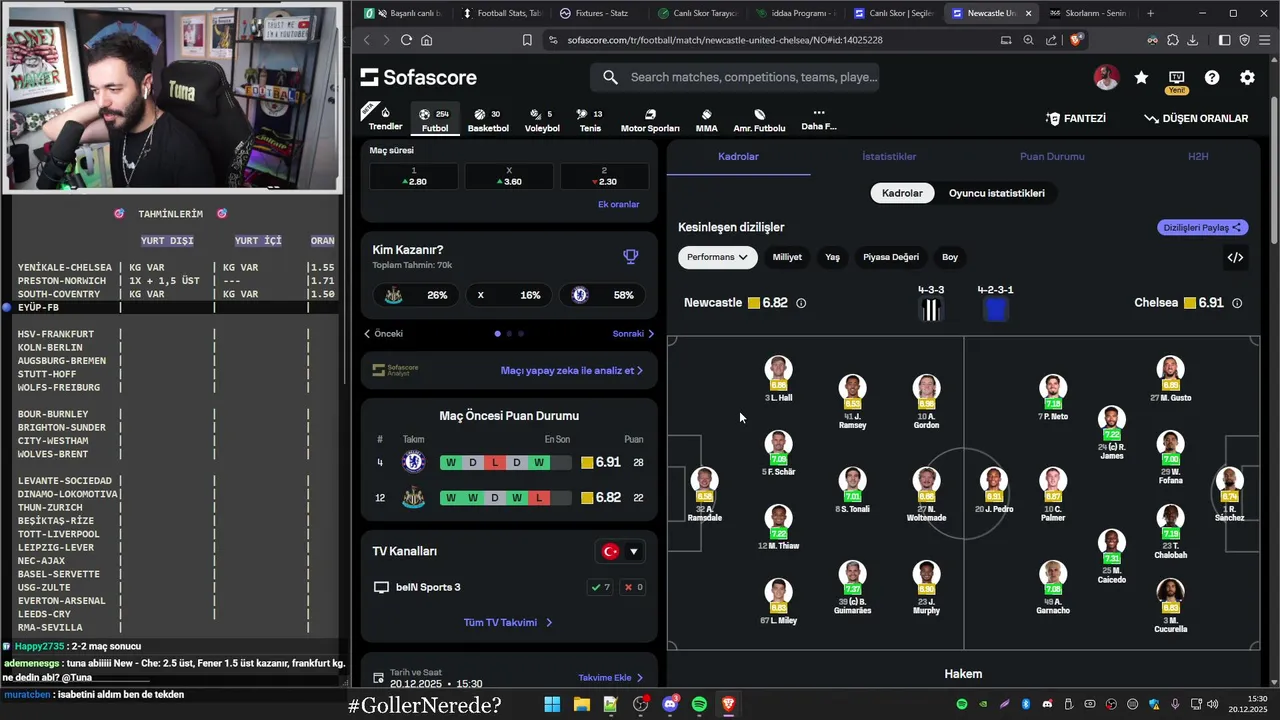The image size is (1280, 720).
Task: Select the Motor Sporları category
Action: [x=650, y=120]
